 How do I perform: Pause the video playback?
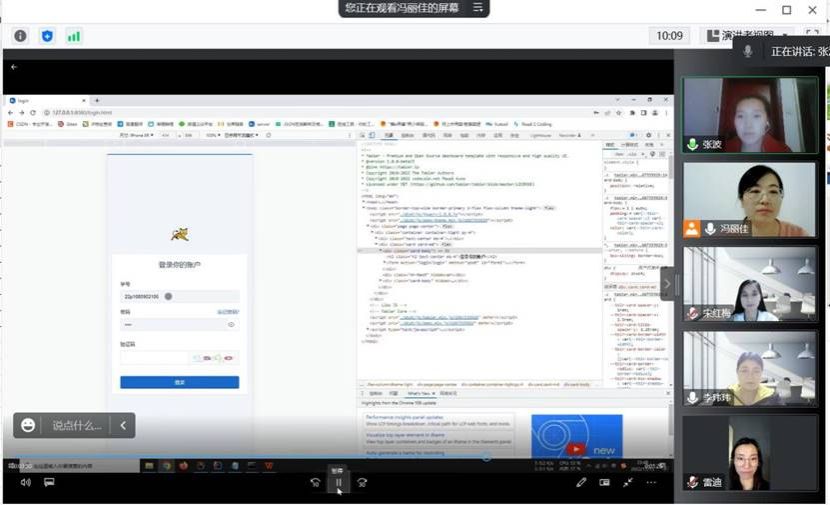point(338,482)
